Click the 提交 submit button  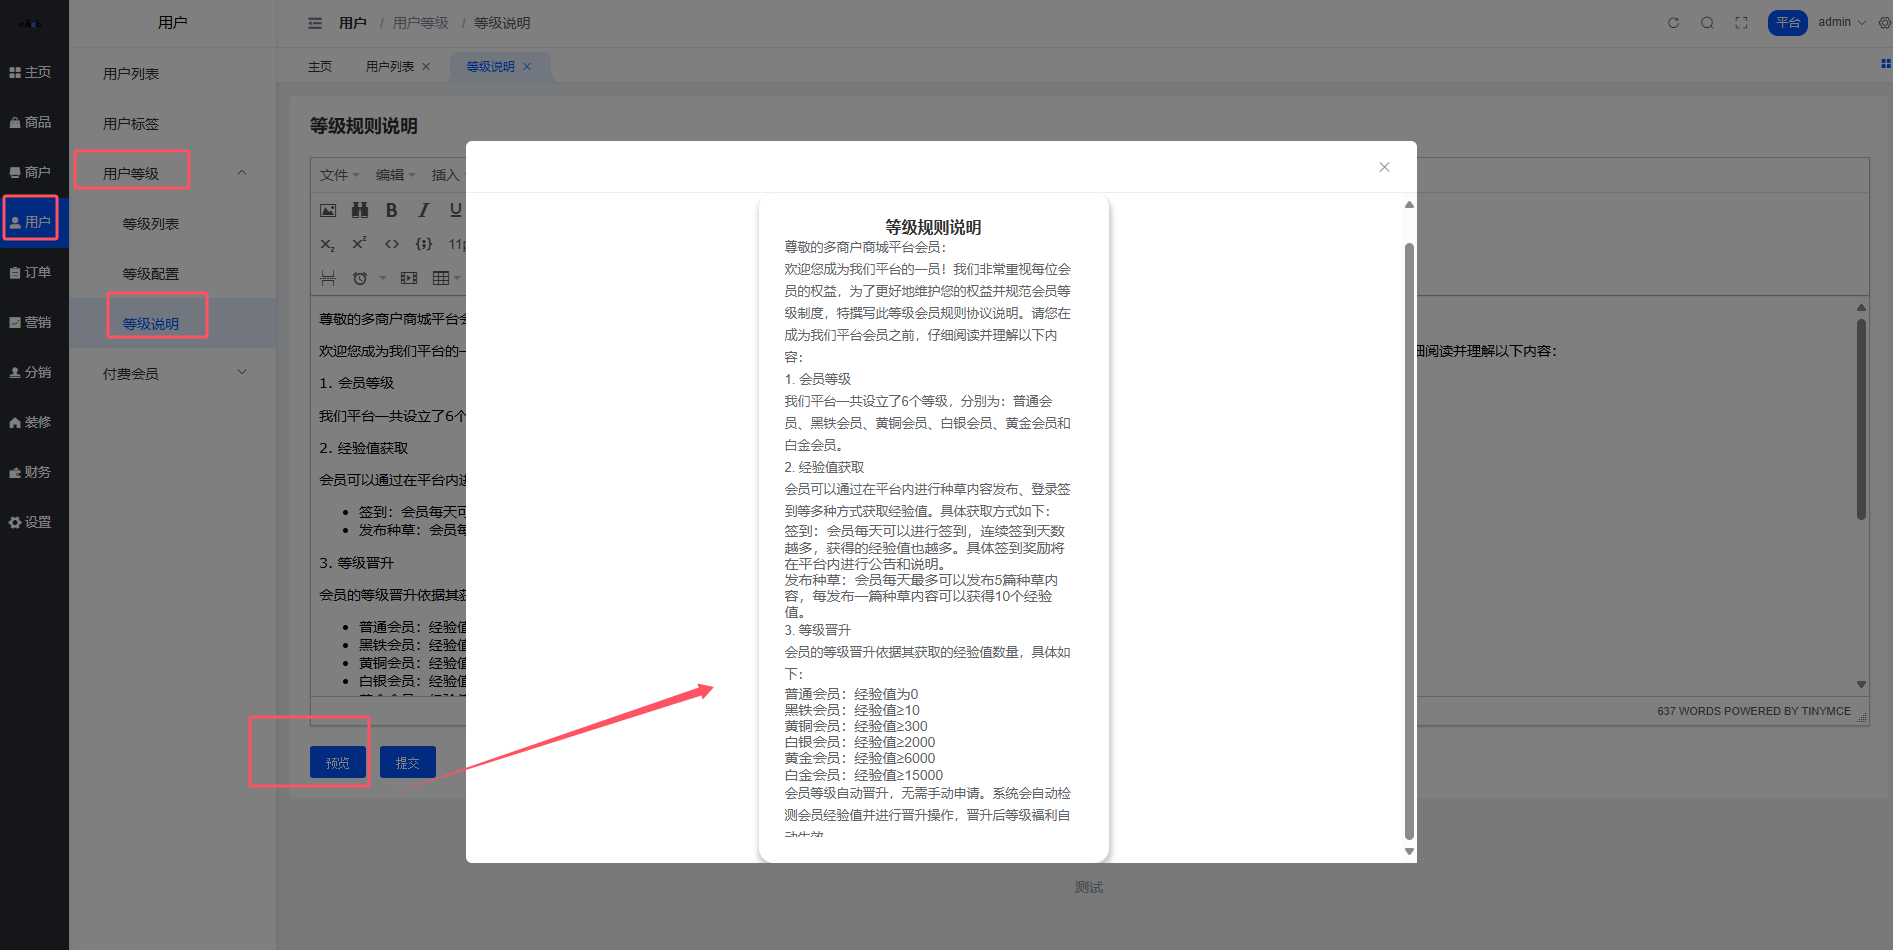pyautogui.click(x=407, y=763)
